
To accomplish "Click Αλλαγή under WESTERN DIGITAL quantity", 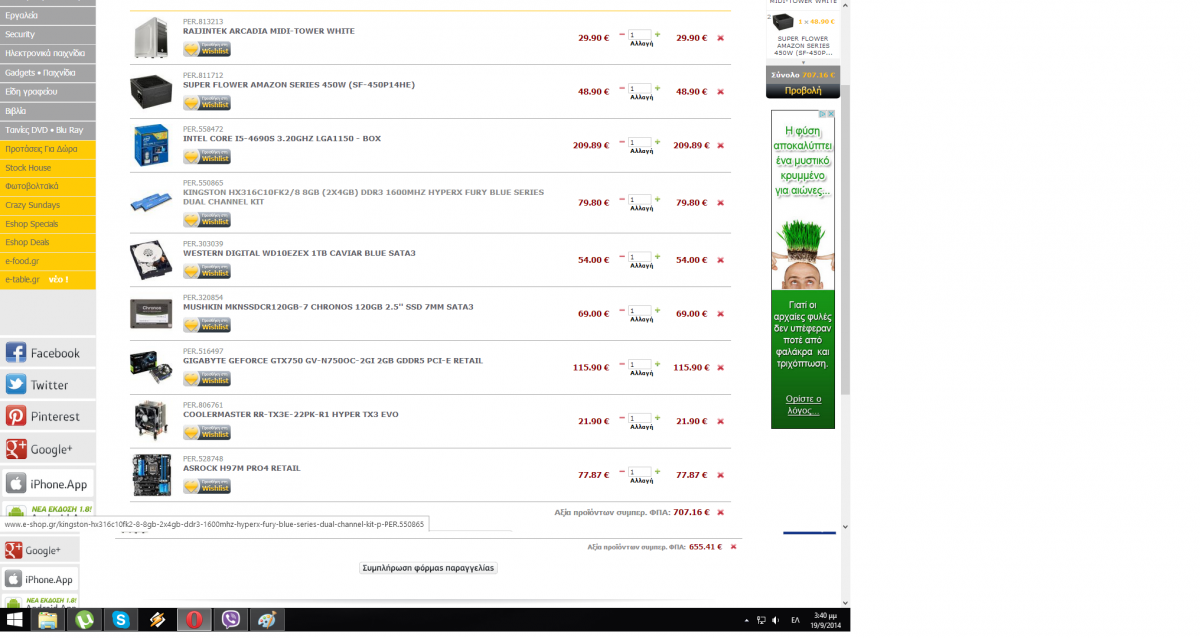I will (641, 266).
